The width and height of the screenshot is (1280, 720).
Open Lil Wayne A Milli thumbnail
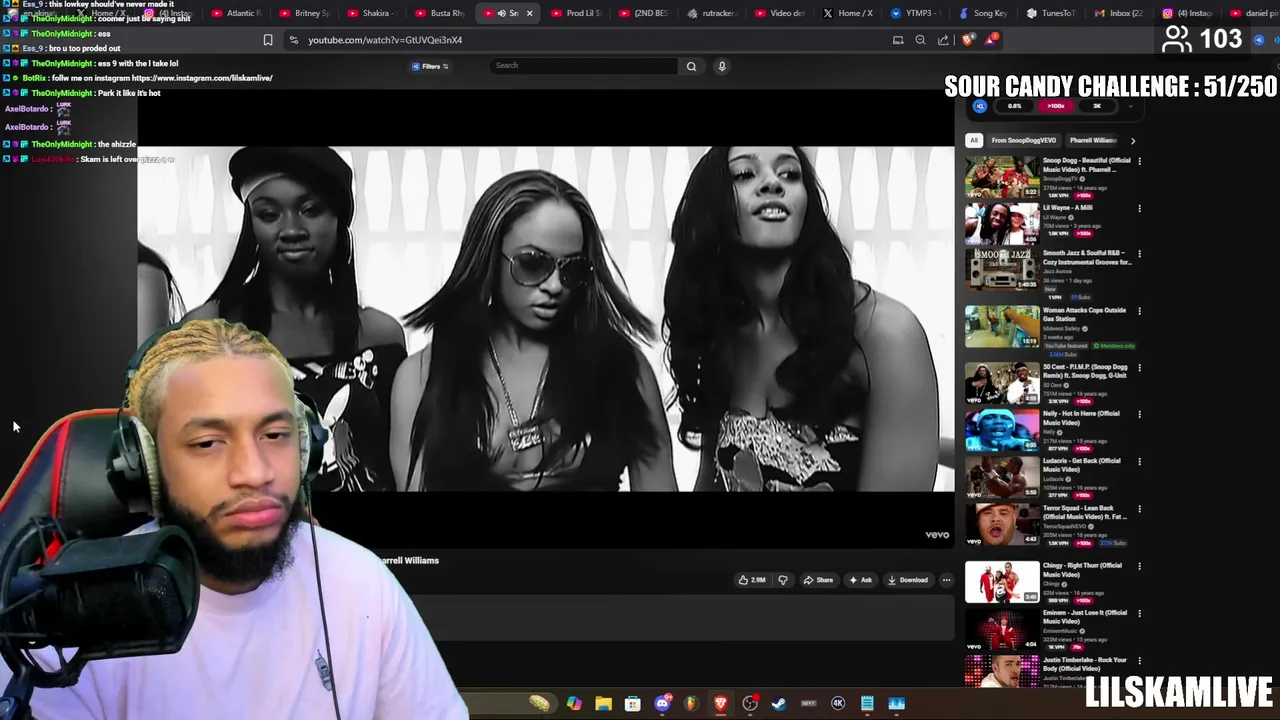(1002, 224)
